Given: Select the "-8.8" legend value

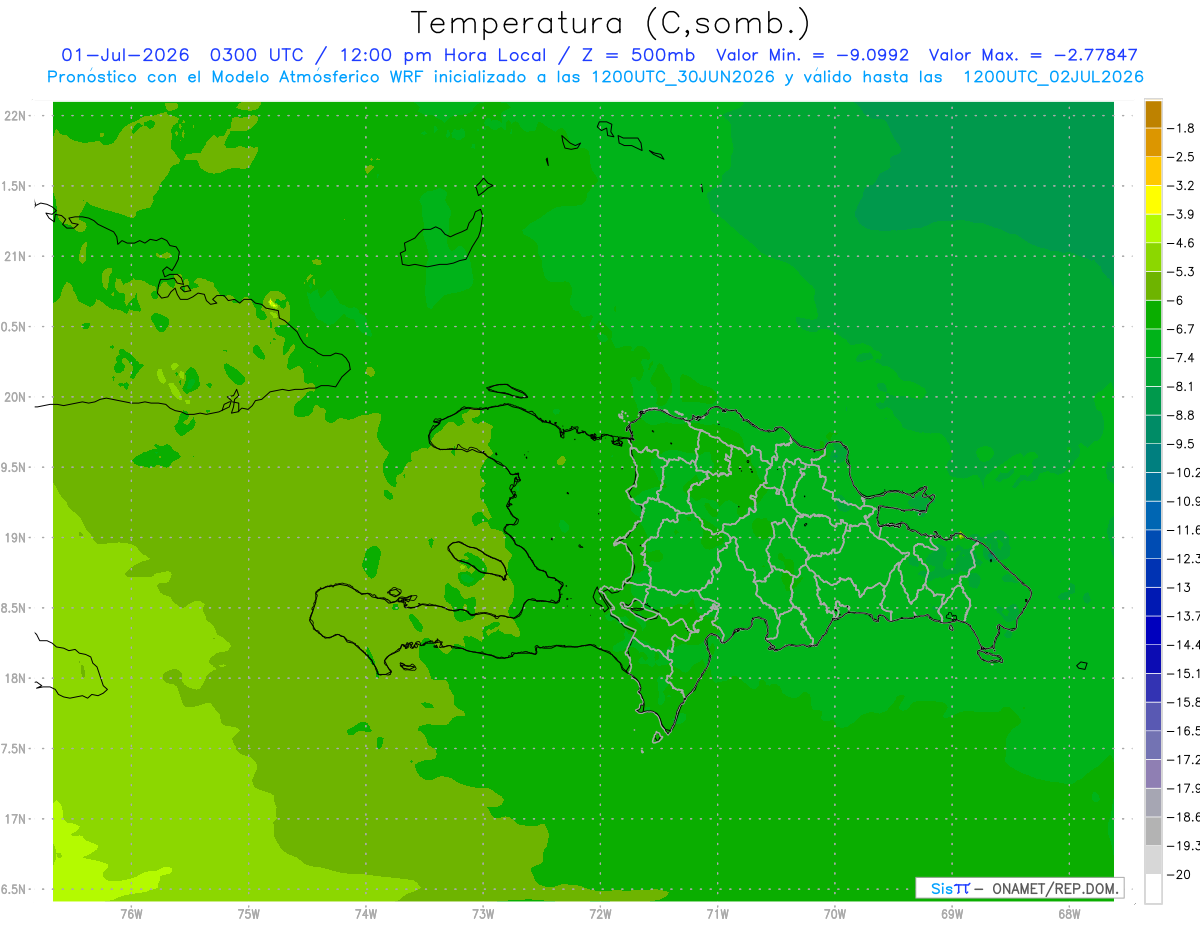Looking at the screenshot, I should pos(1183,415).
